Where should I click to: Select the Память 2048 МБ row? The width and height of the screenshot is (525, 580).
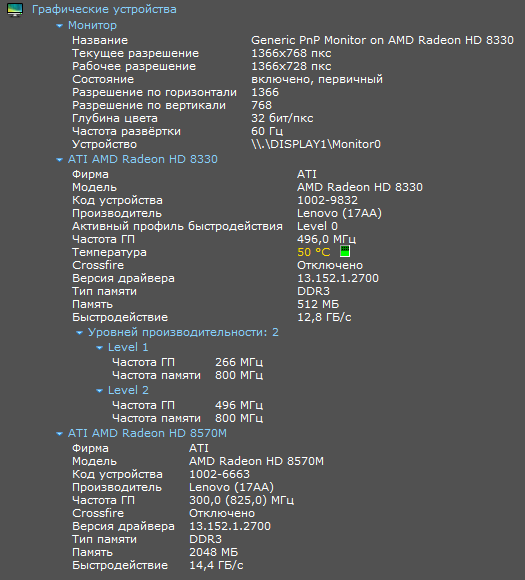[x=155, y=552]
